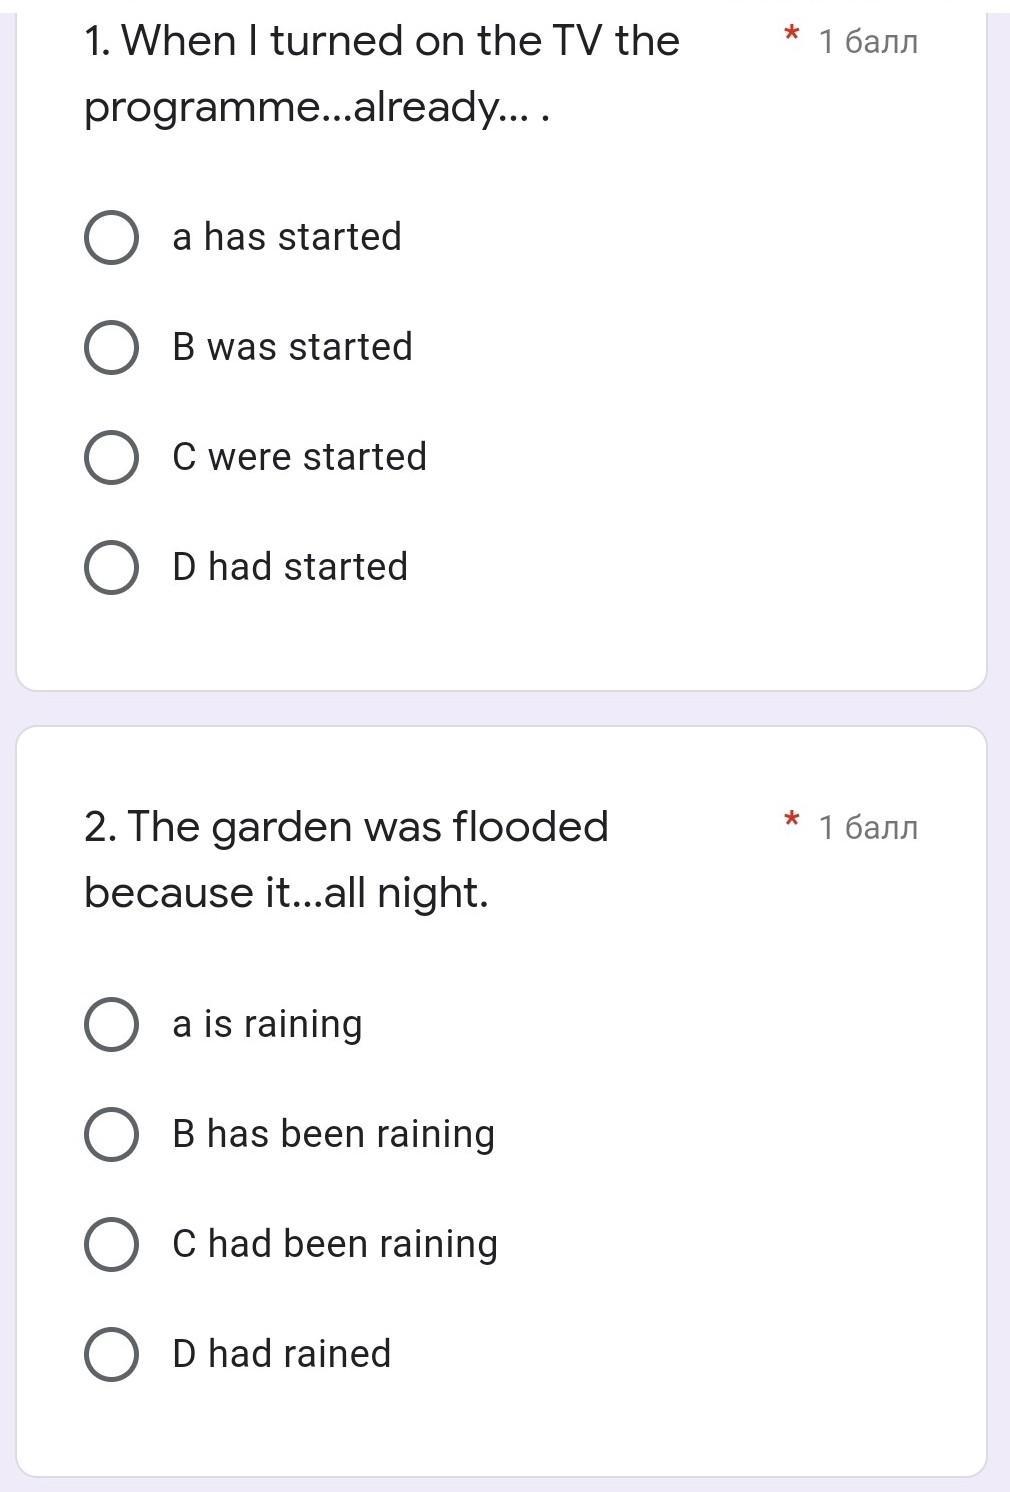
Task: Select radio button for 'a is raining'
Action: tap(111, 1025)
